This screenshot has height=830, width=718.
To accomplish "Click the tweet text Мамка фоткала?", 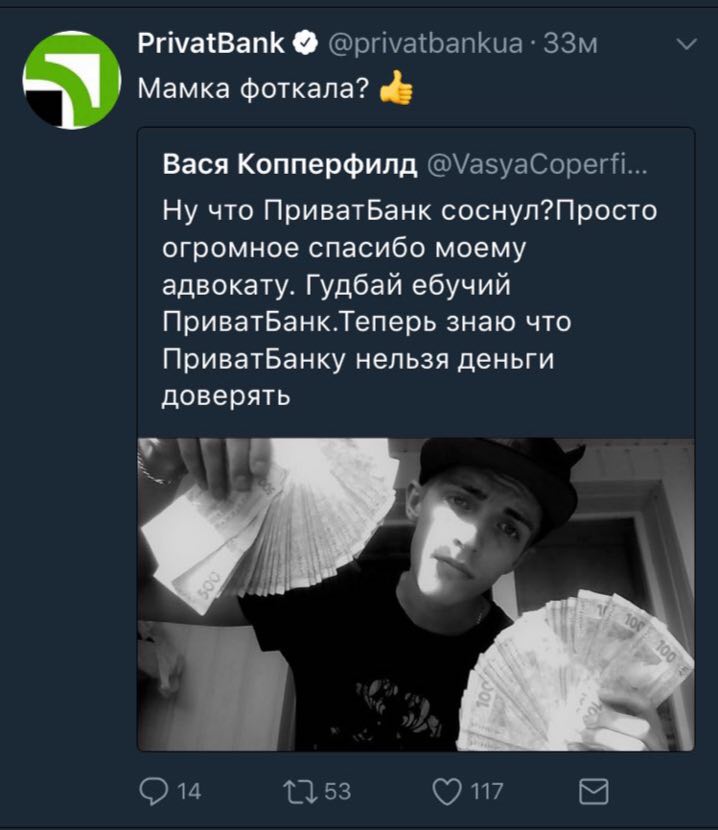I will [253, 88].
